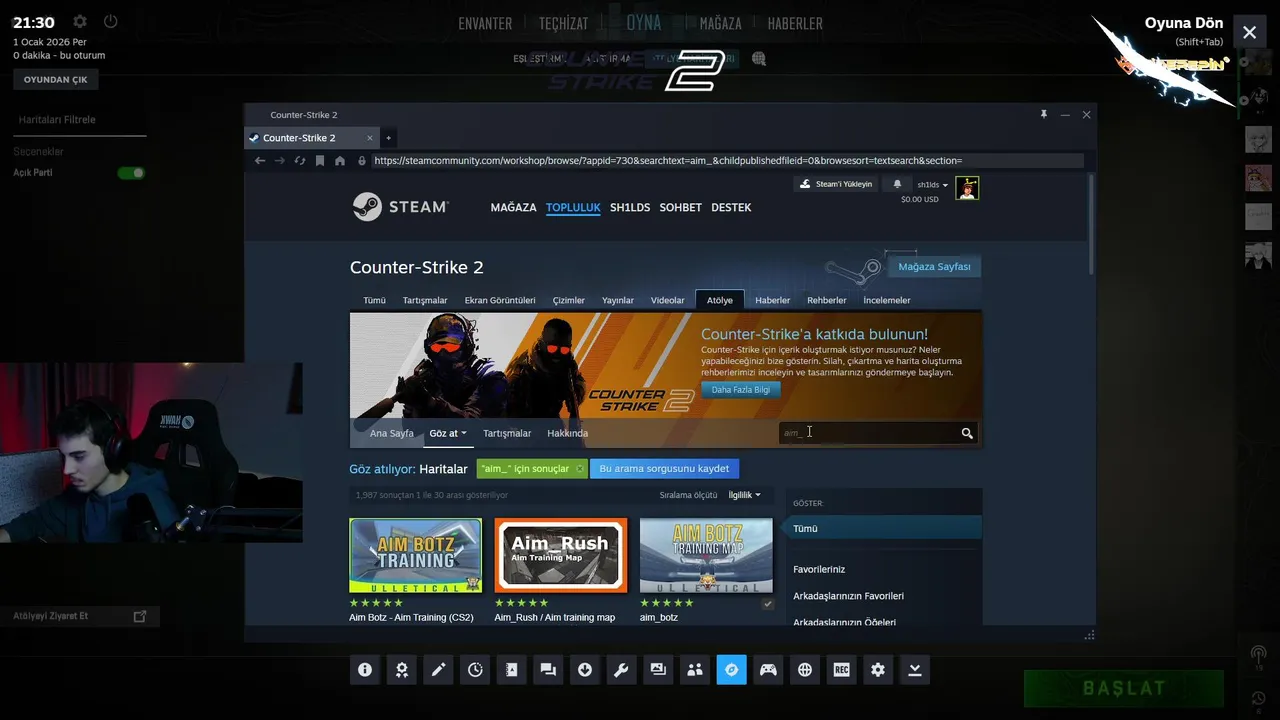The image size is (1280, 720).
Task: Click the Haritaları Filtrele field
Action: pos(82,120)
